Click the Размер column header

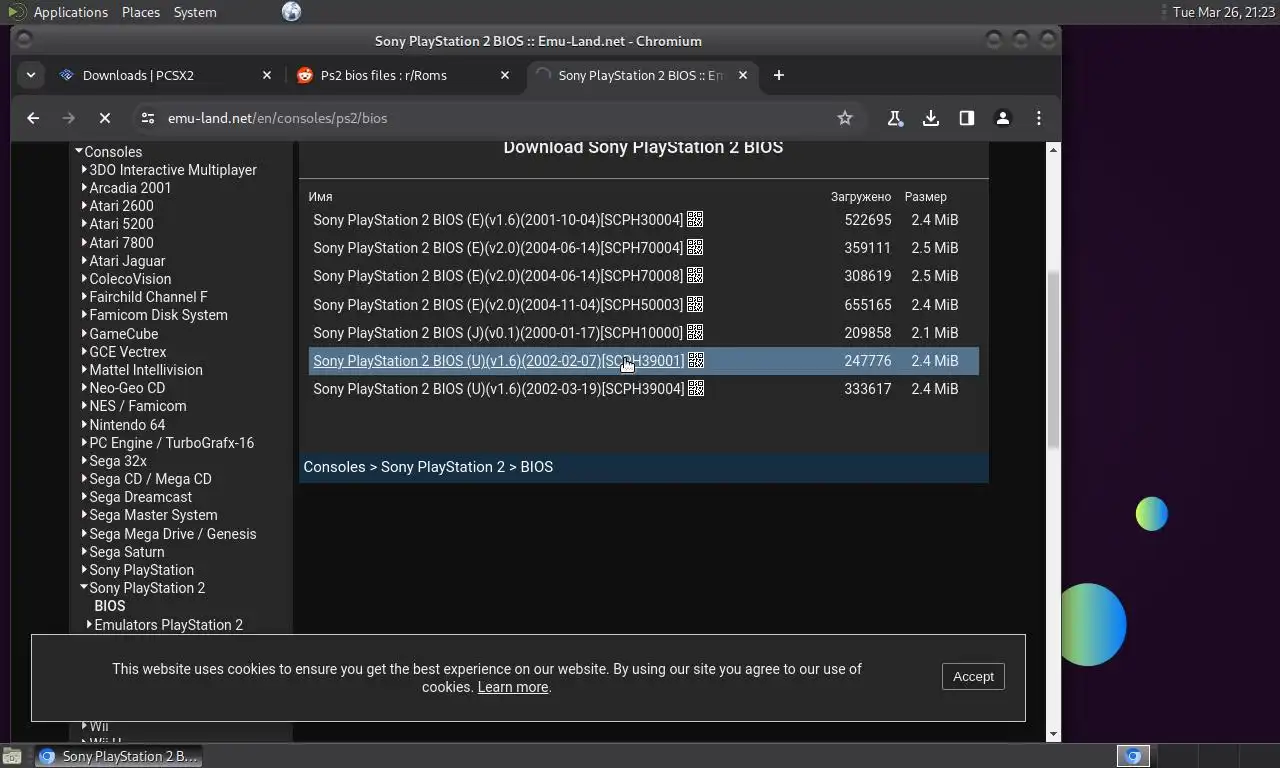coord(925,196)
